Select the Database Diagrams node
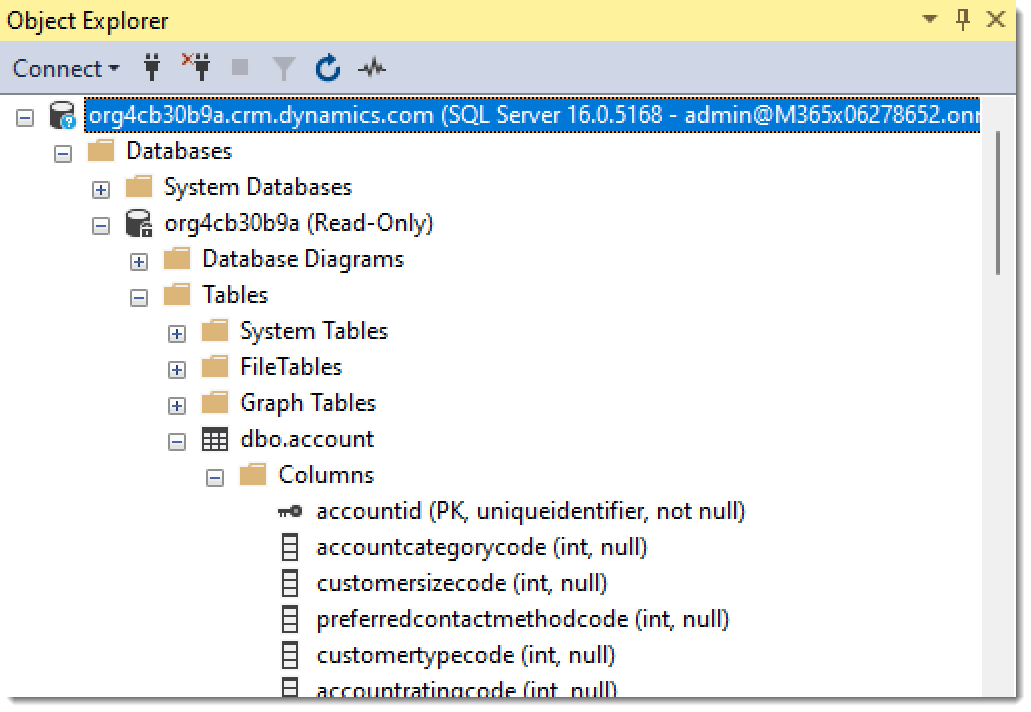 click(302, 259)
